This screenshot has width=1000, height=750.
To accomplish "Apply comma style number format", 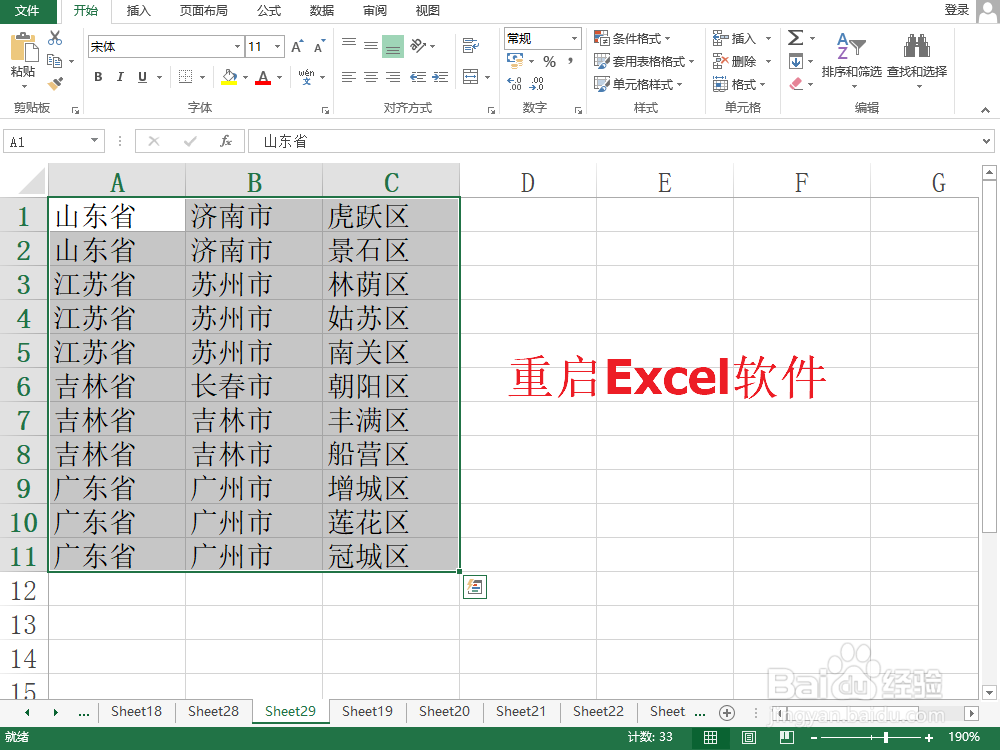I will click(x=570, y=61).
